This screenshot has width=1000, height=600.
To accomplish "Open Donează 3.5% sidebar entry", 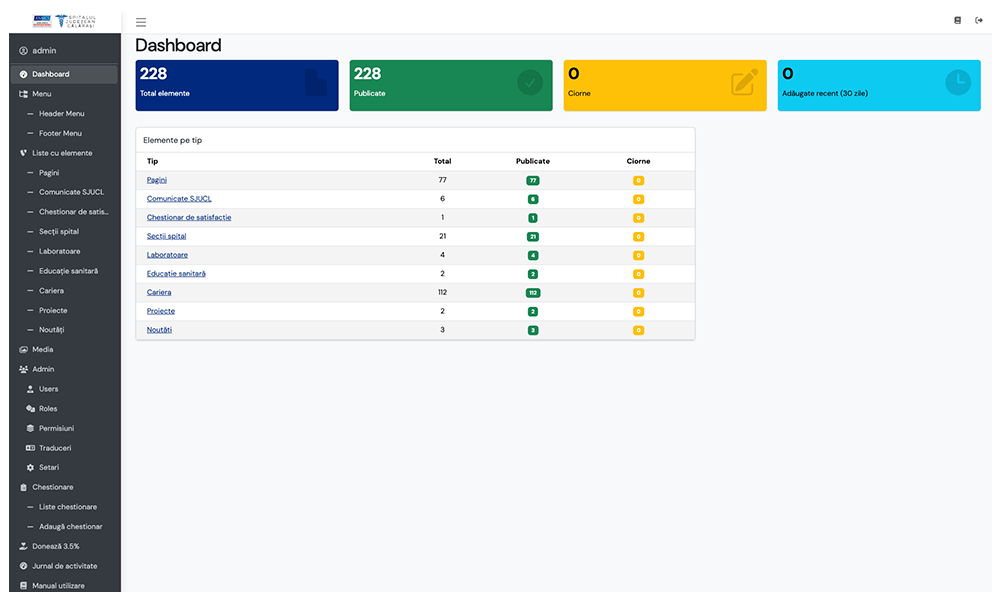I will (x=64, y=546).
